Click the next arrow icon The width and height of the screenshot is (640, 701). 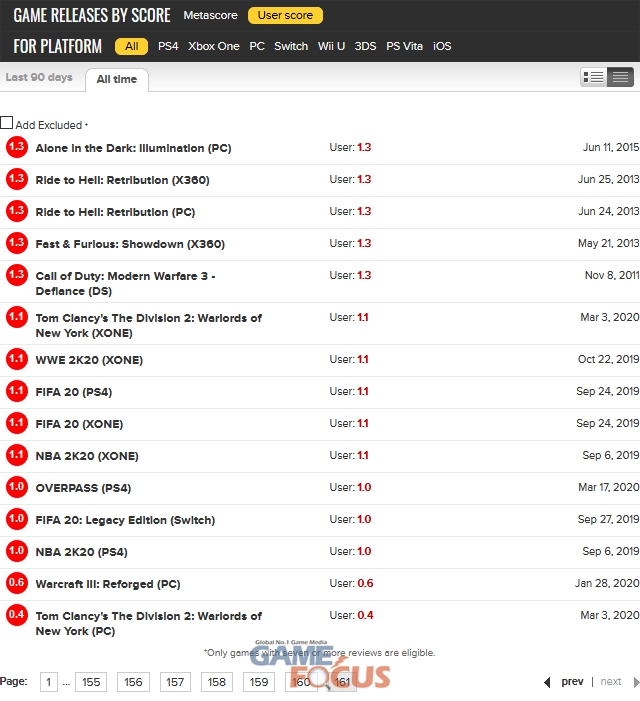(636, 682)
